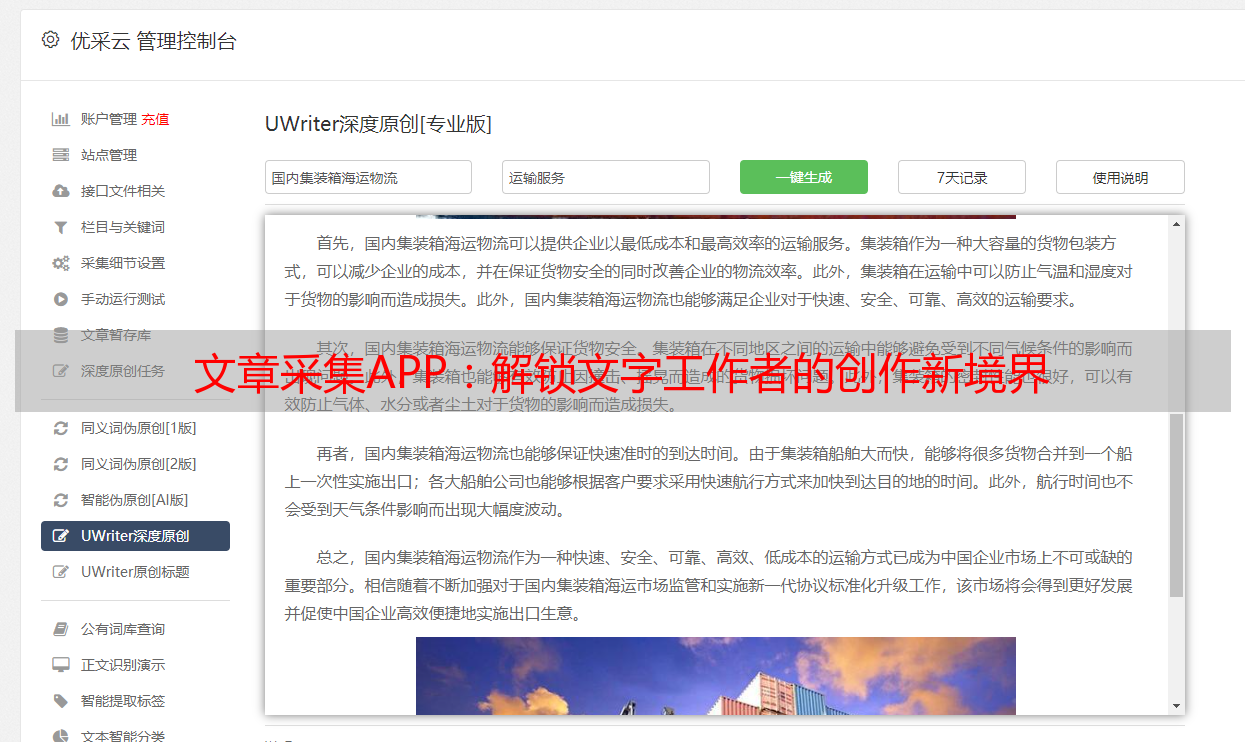Click the container port image in article

click(x=716, y=676)
